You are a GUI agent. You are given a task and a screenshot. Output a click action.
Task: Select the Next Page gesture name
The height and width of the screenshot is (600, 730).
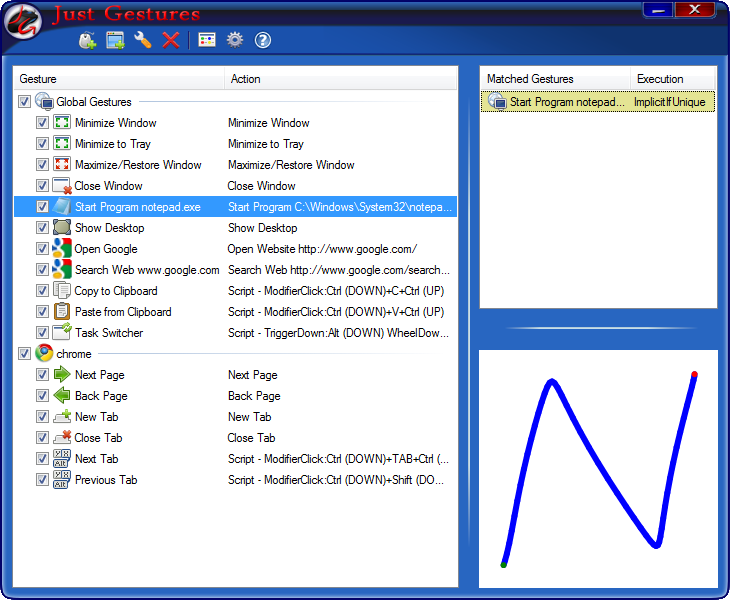tap(100, 375)
